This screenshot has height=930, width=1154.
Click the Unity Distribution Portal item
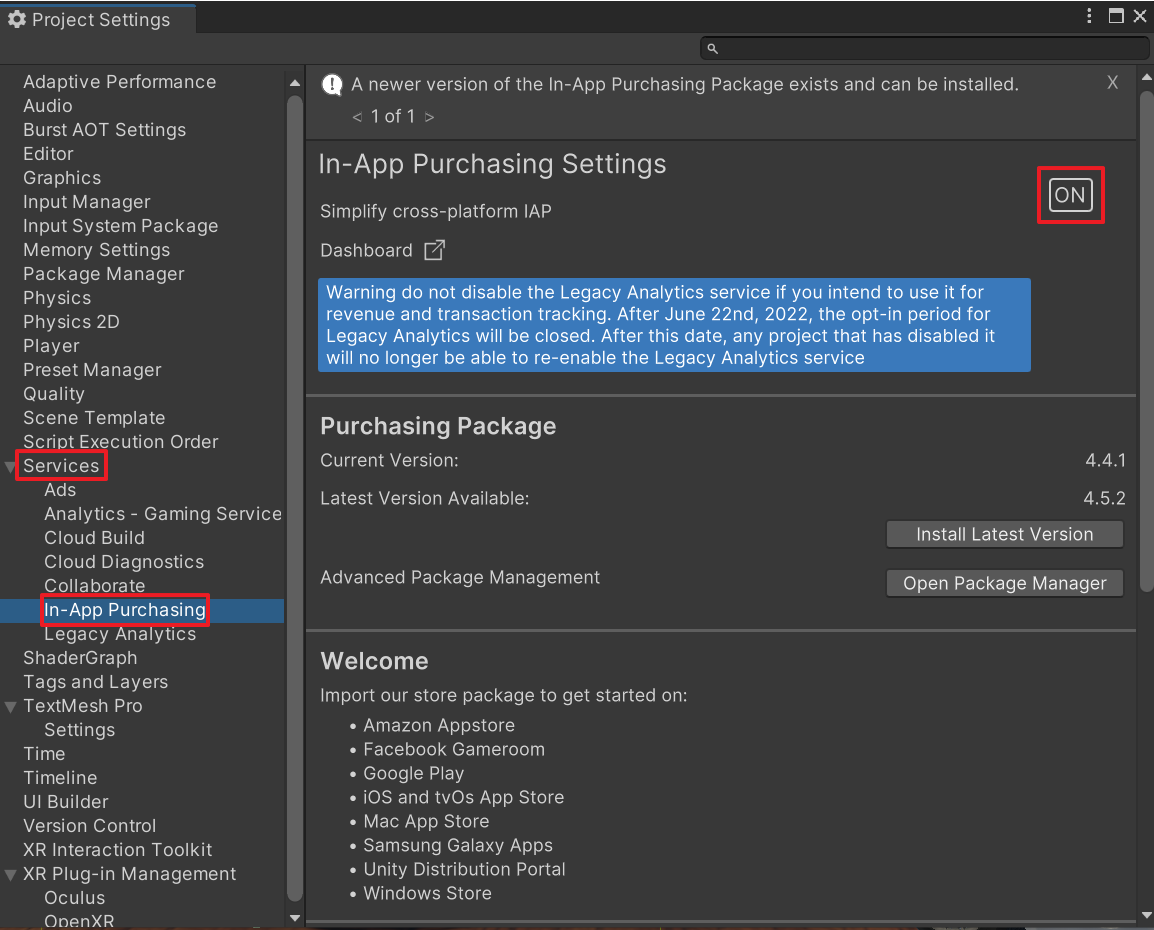coord(464,870)
